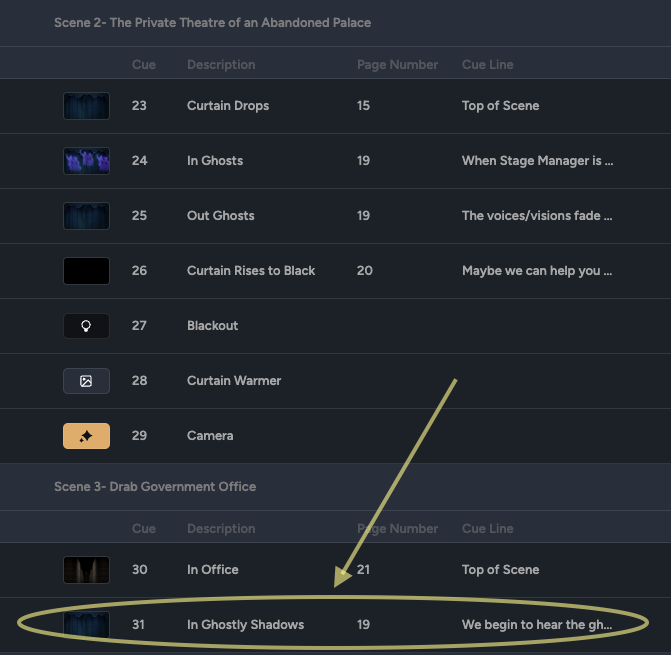Select the 'Blackout' description
671x655 pixels.
tap(212, 326)
